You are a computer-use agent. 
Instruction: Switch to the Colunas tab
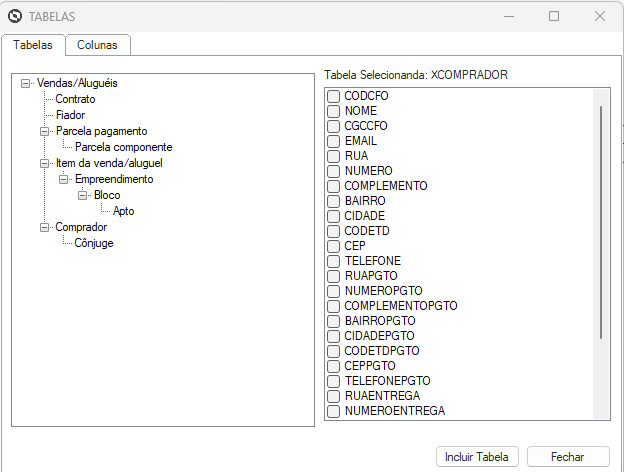coord(98,45)
